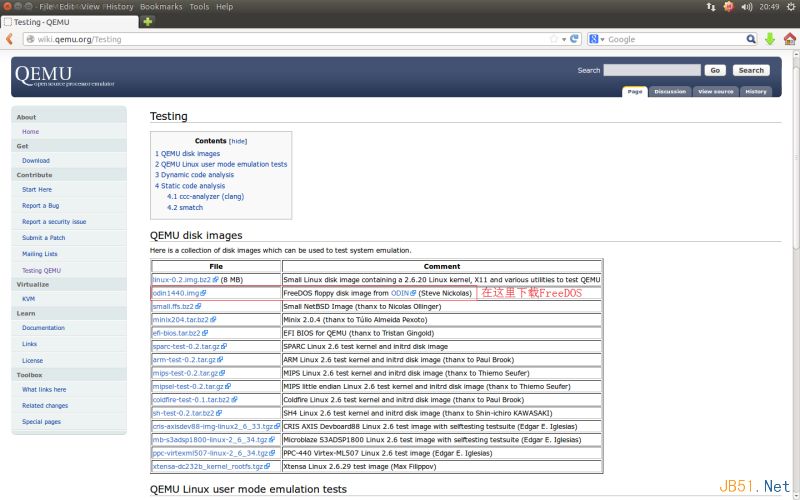Jump to 3 Dynamic code analysis
800x500 pixels.
click(x=194, y=174)
